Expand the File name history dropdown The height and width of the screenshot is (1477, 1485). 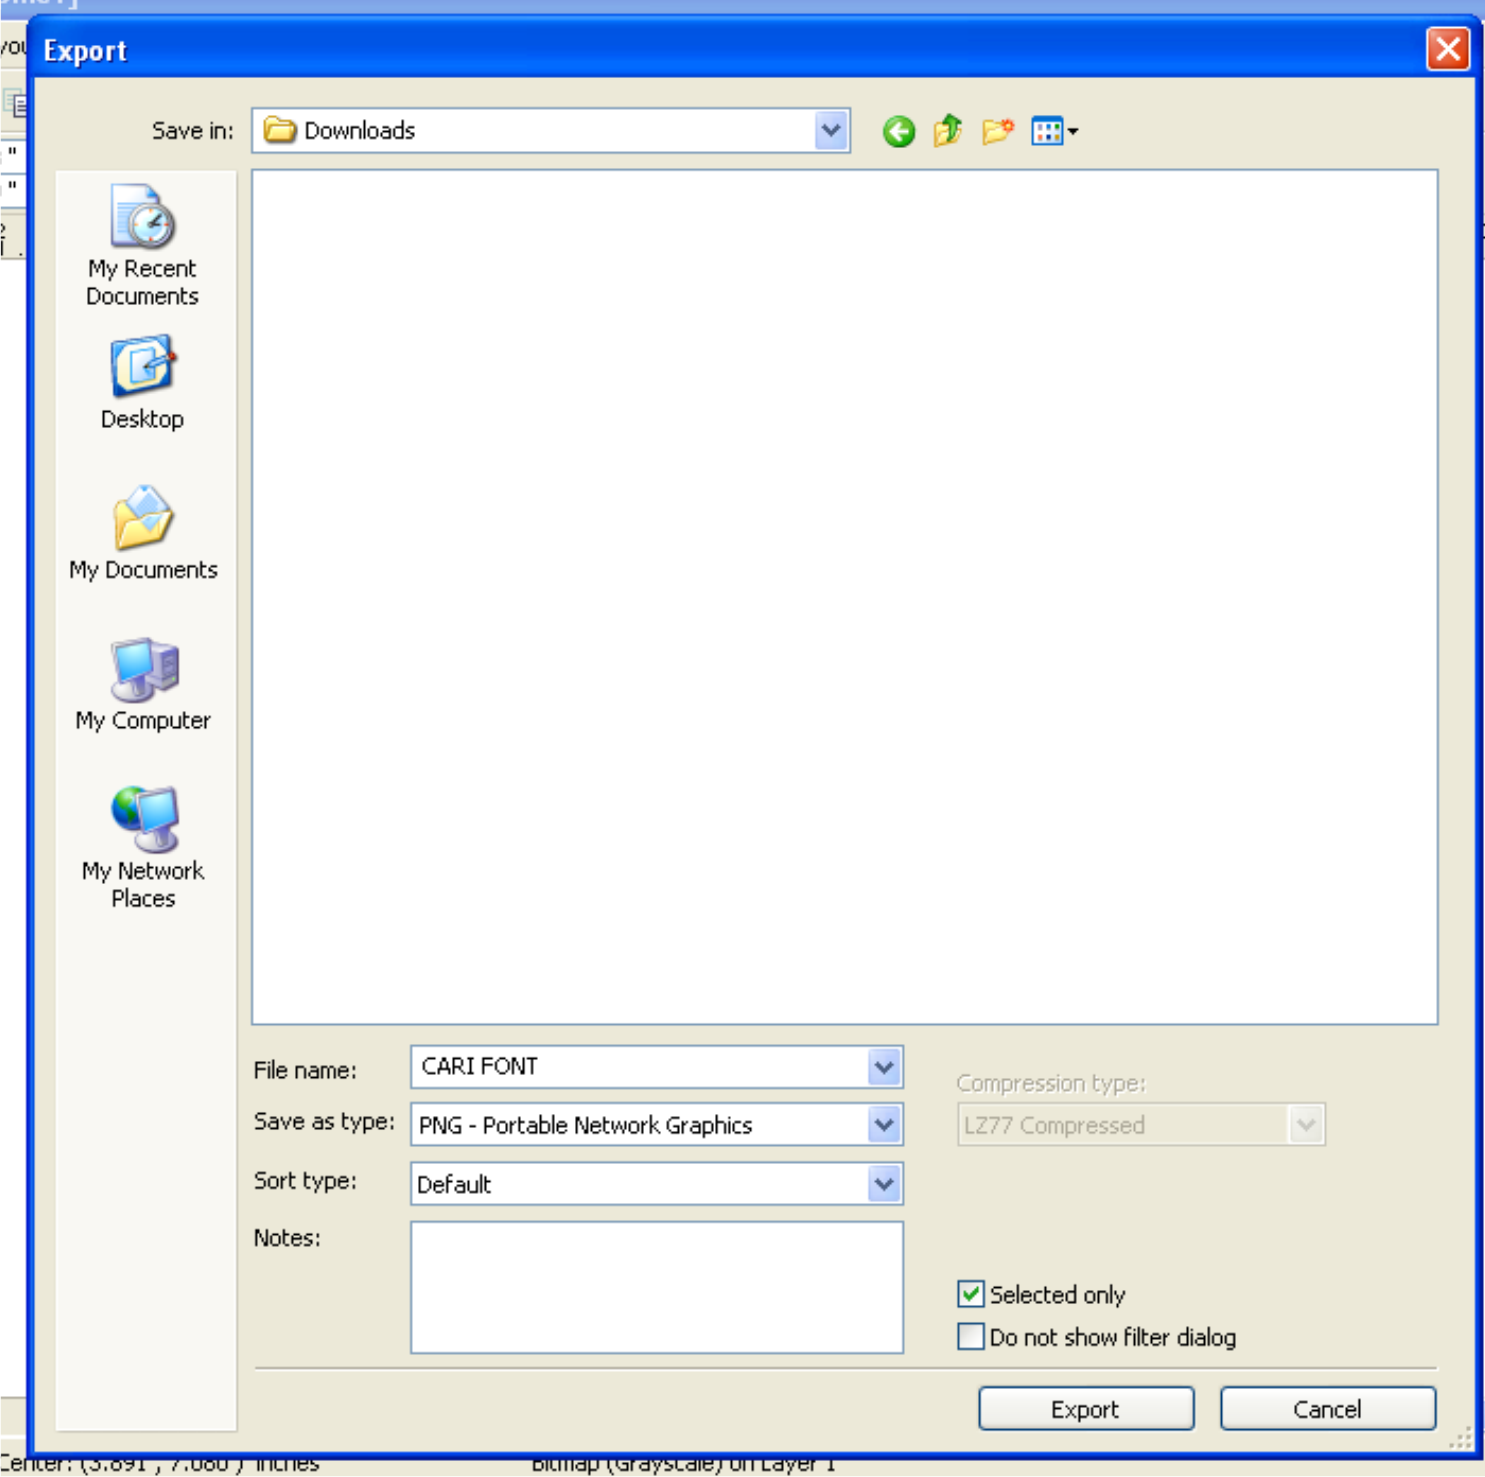882,1067
